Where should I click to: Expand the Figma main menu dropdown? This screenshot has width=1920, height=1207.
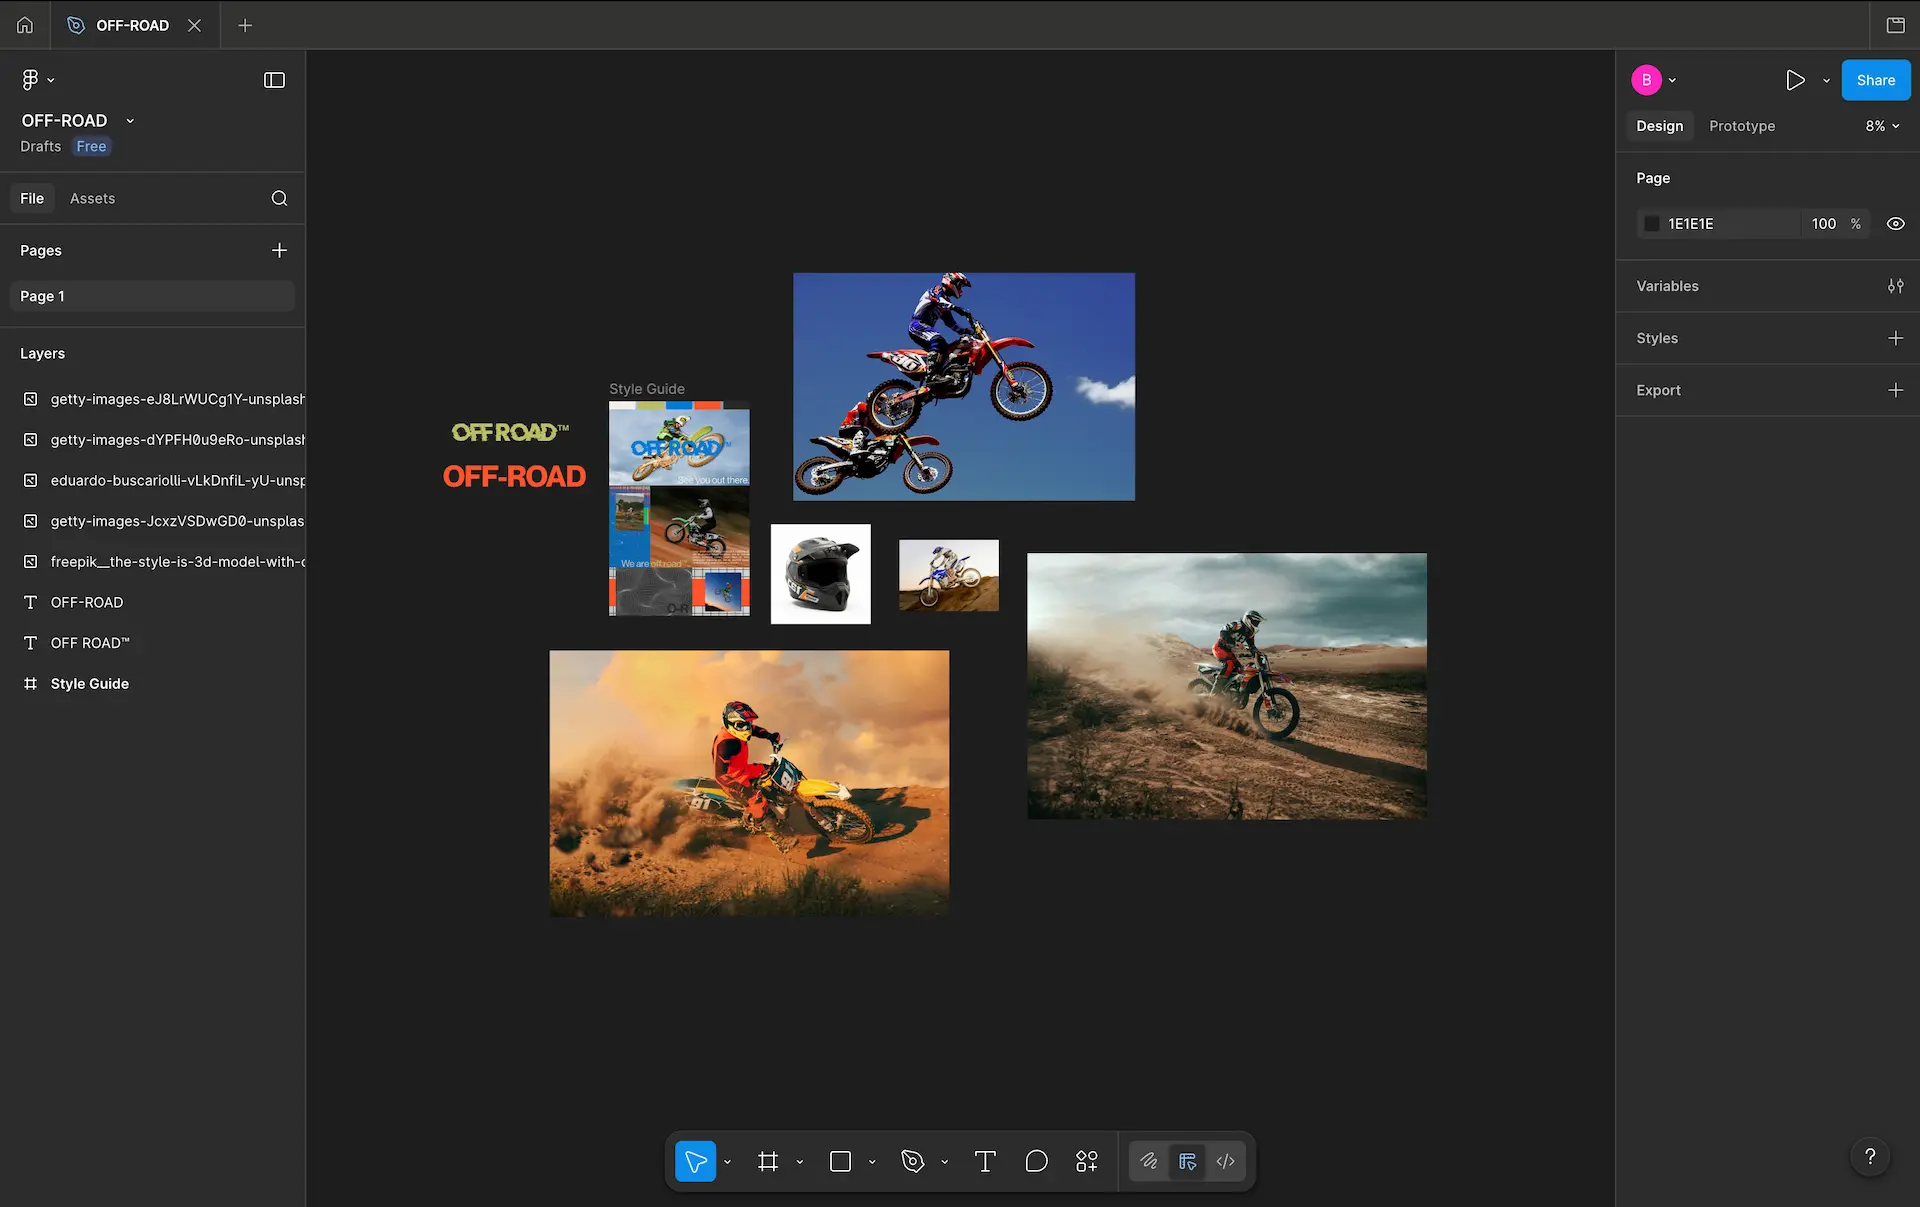point(37,80)
